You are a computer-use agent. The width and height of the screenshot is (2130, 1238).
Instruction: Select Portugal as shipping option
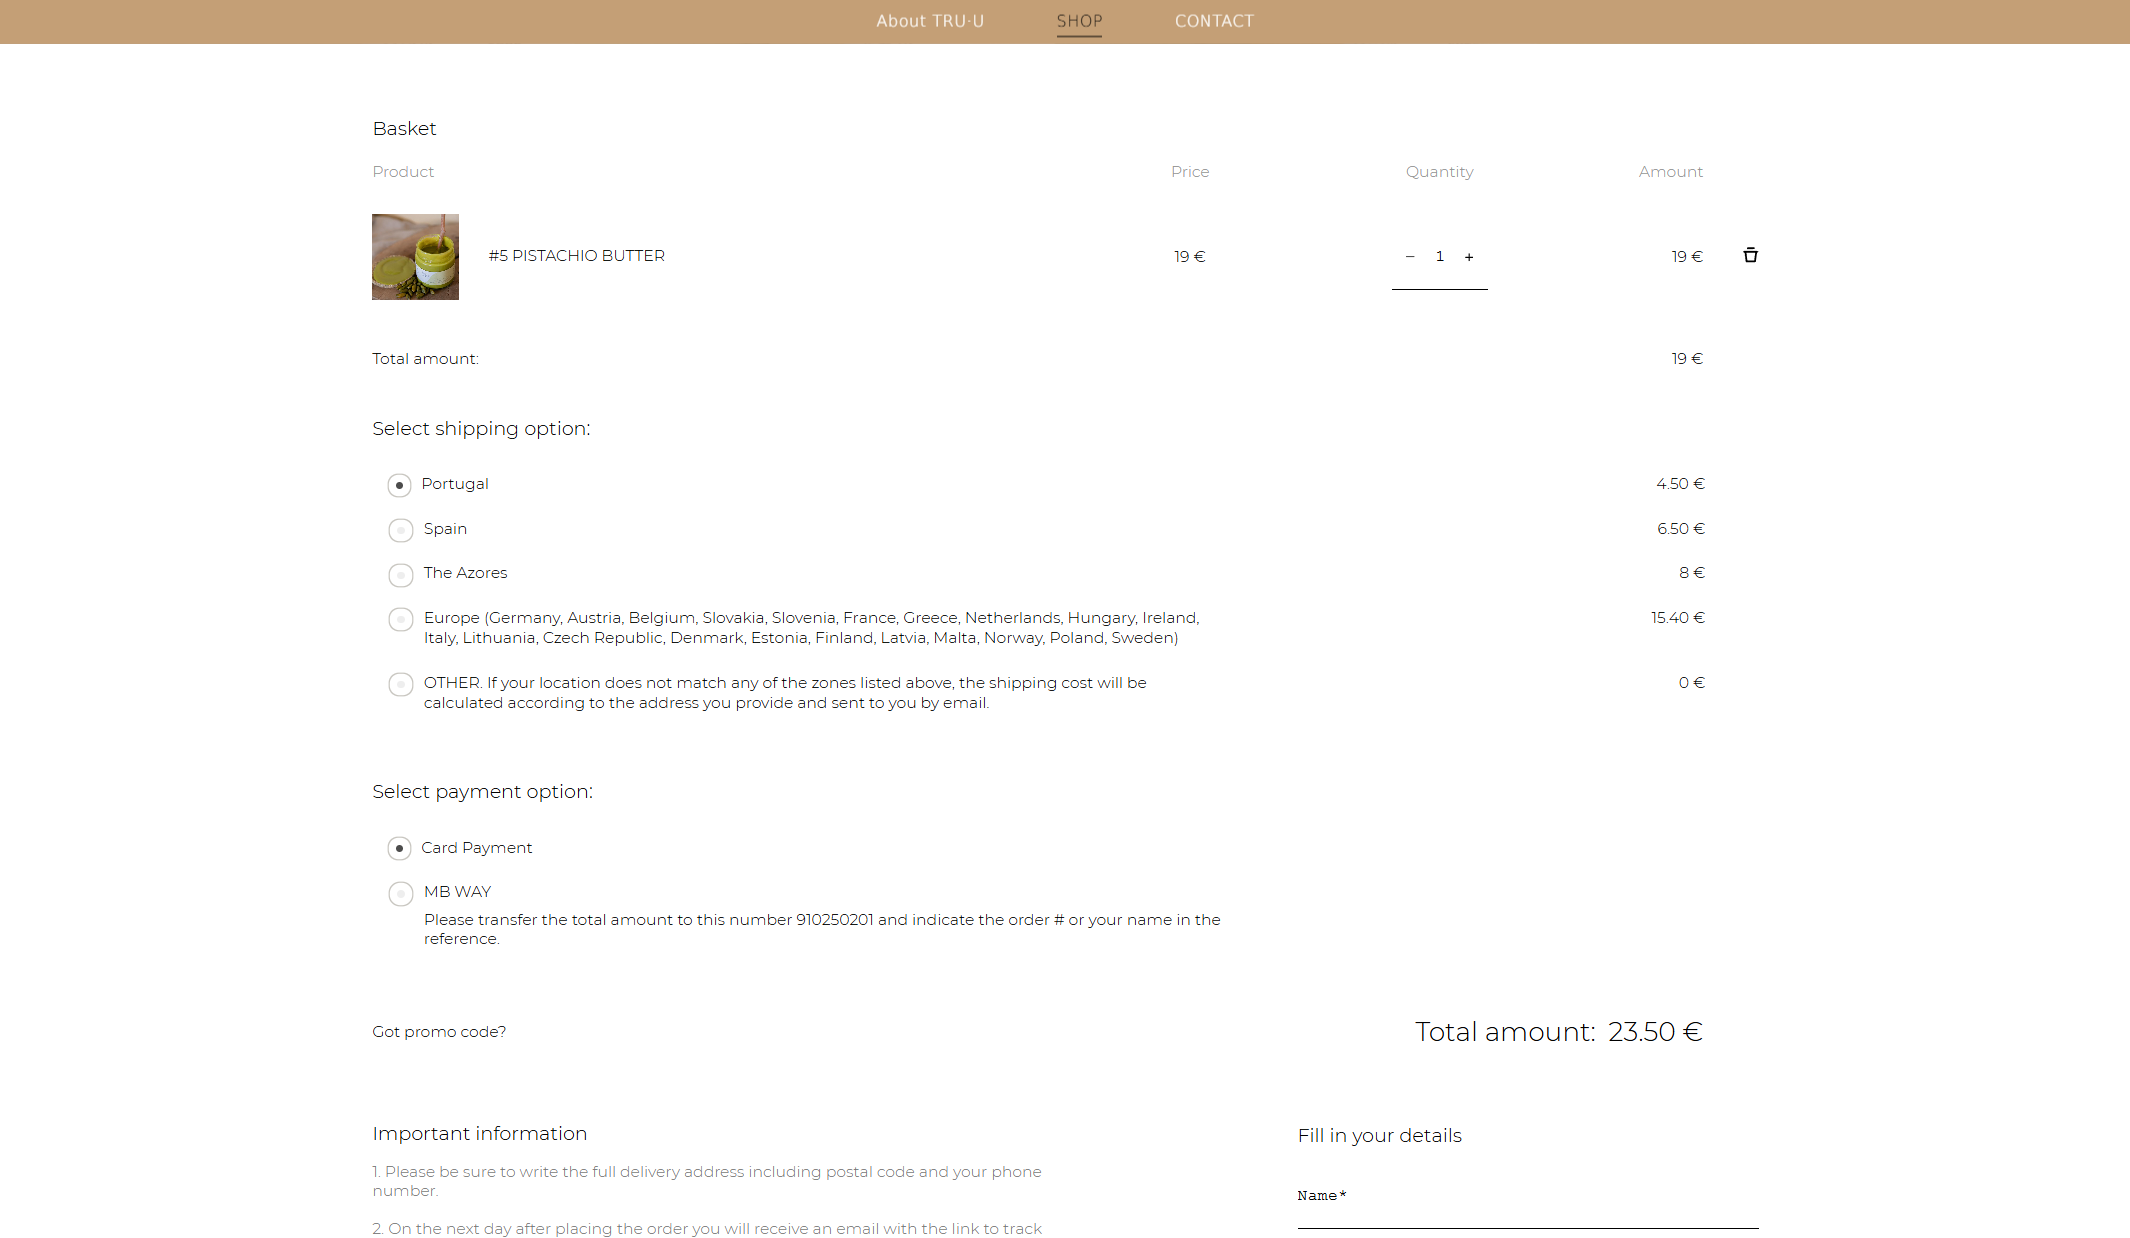400,485
